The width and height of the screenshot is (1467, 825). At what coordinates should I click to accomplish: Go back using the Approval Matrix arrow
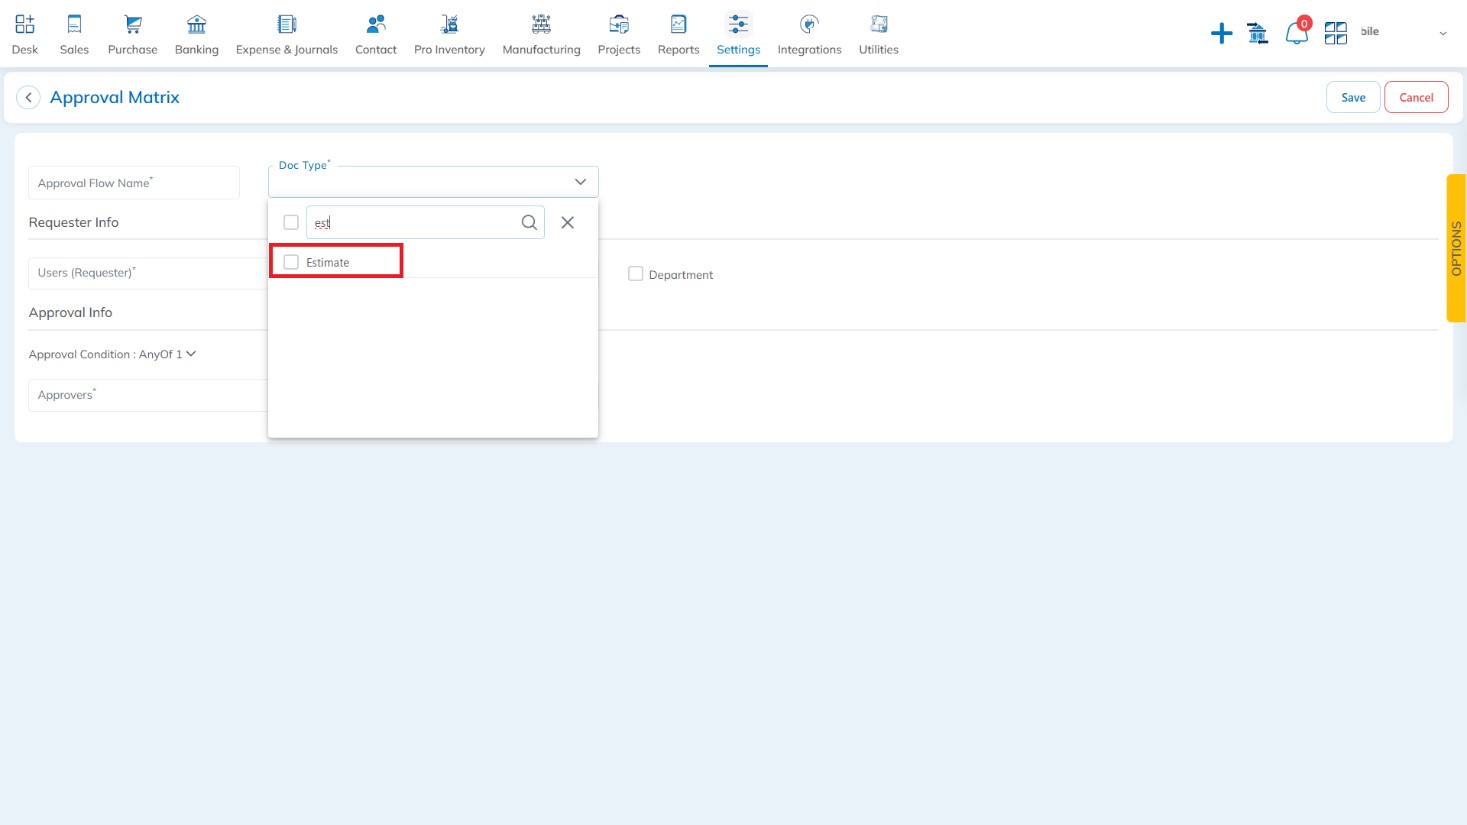pos(28,97)
